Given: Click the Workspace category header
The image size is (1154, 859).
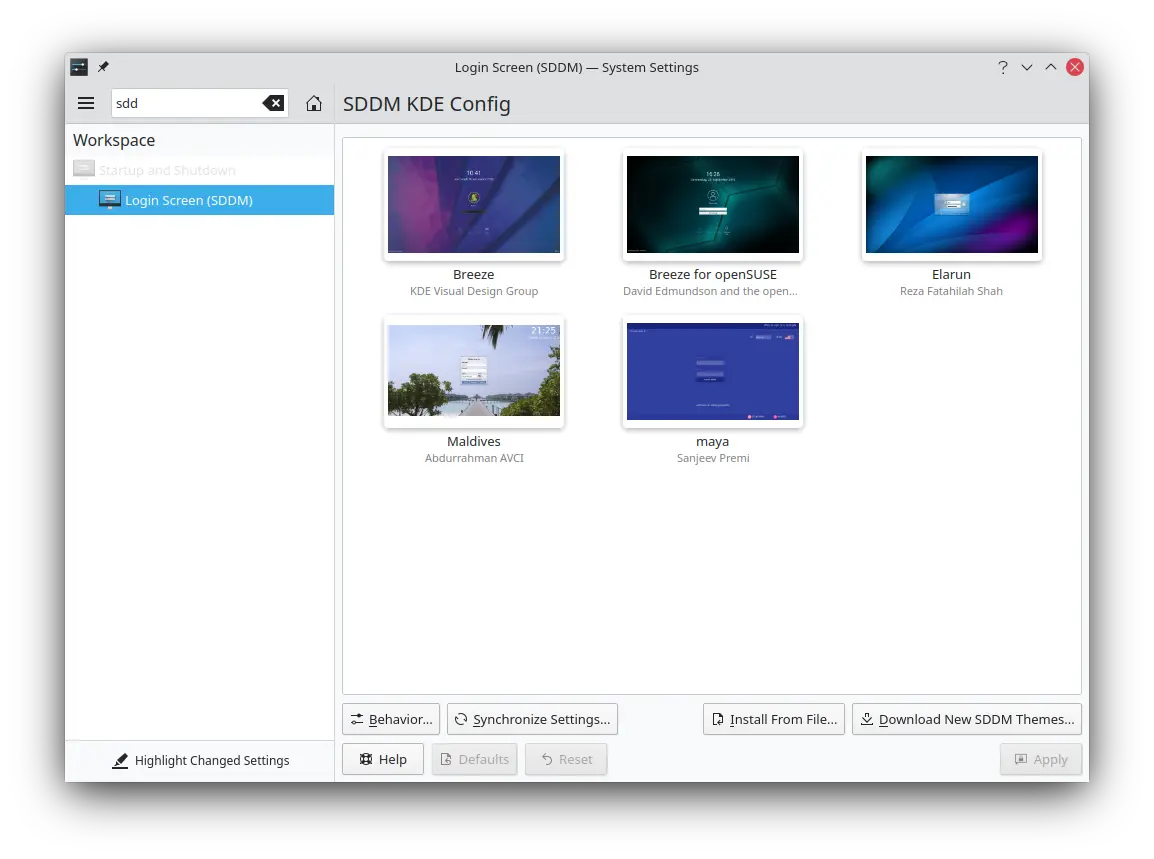Looking at the screenshot, I should 113,140.
